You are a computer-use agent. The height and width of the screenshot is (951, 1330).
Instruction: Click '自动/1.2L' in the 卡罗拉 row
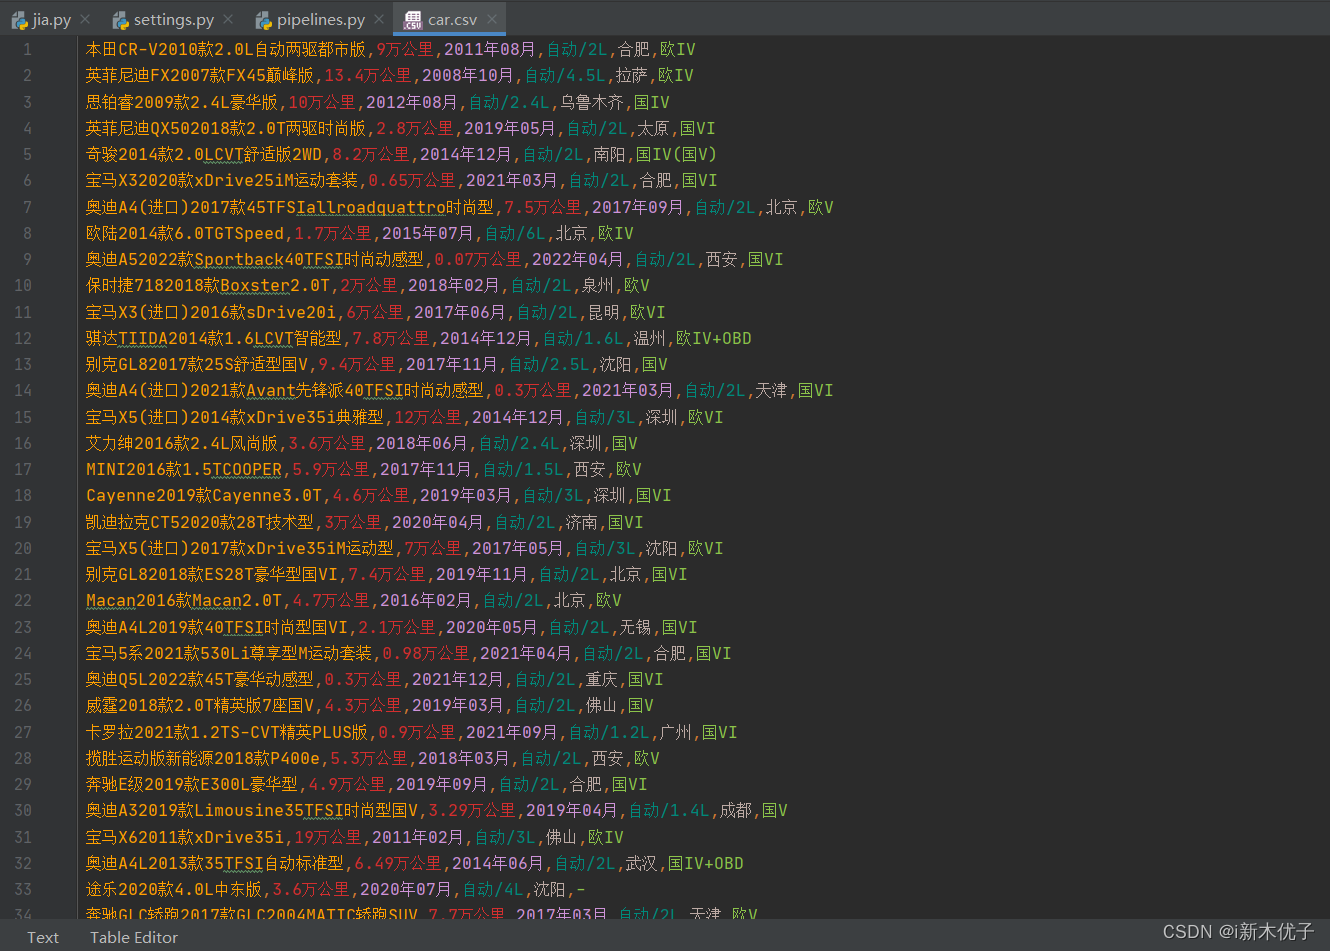pyautogui.click(x=609, y=732)
